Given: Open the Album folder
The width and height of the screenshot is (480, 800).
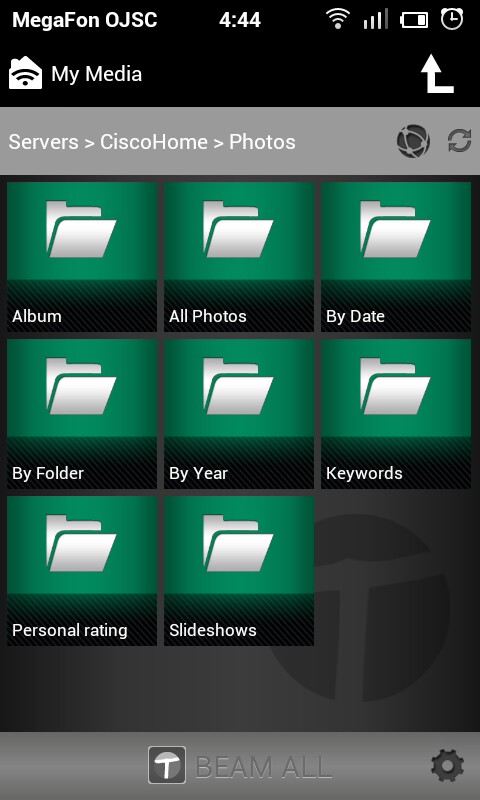Looking at the screenshot, I should point(82,257).
